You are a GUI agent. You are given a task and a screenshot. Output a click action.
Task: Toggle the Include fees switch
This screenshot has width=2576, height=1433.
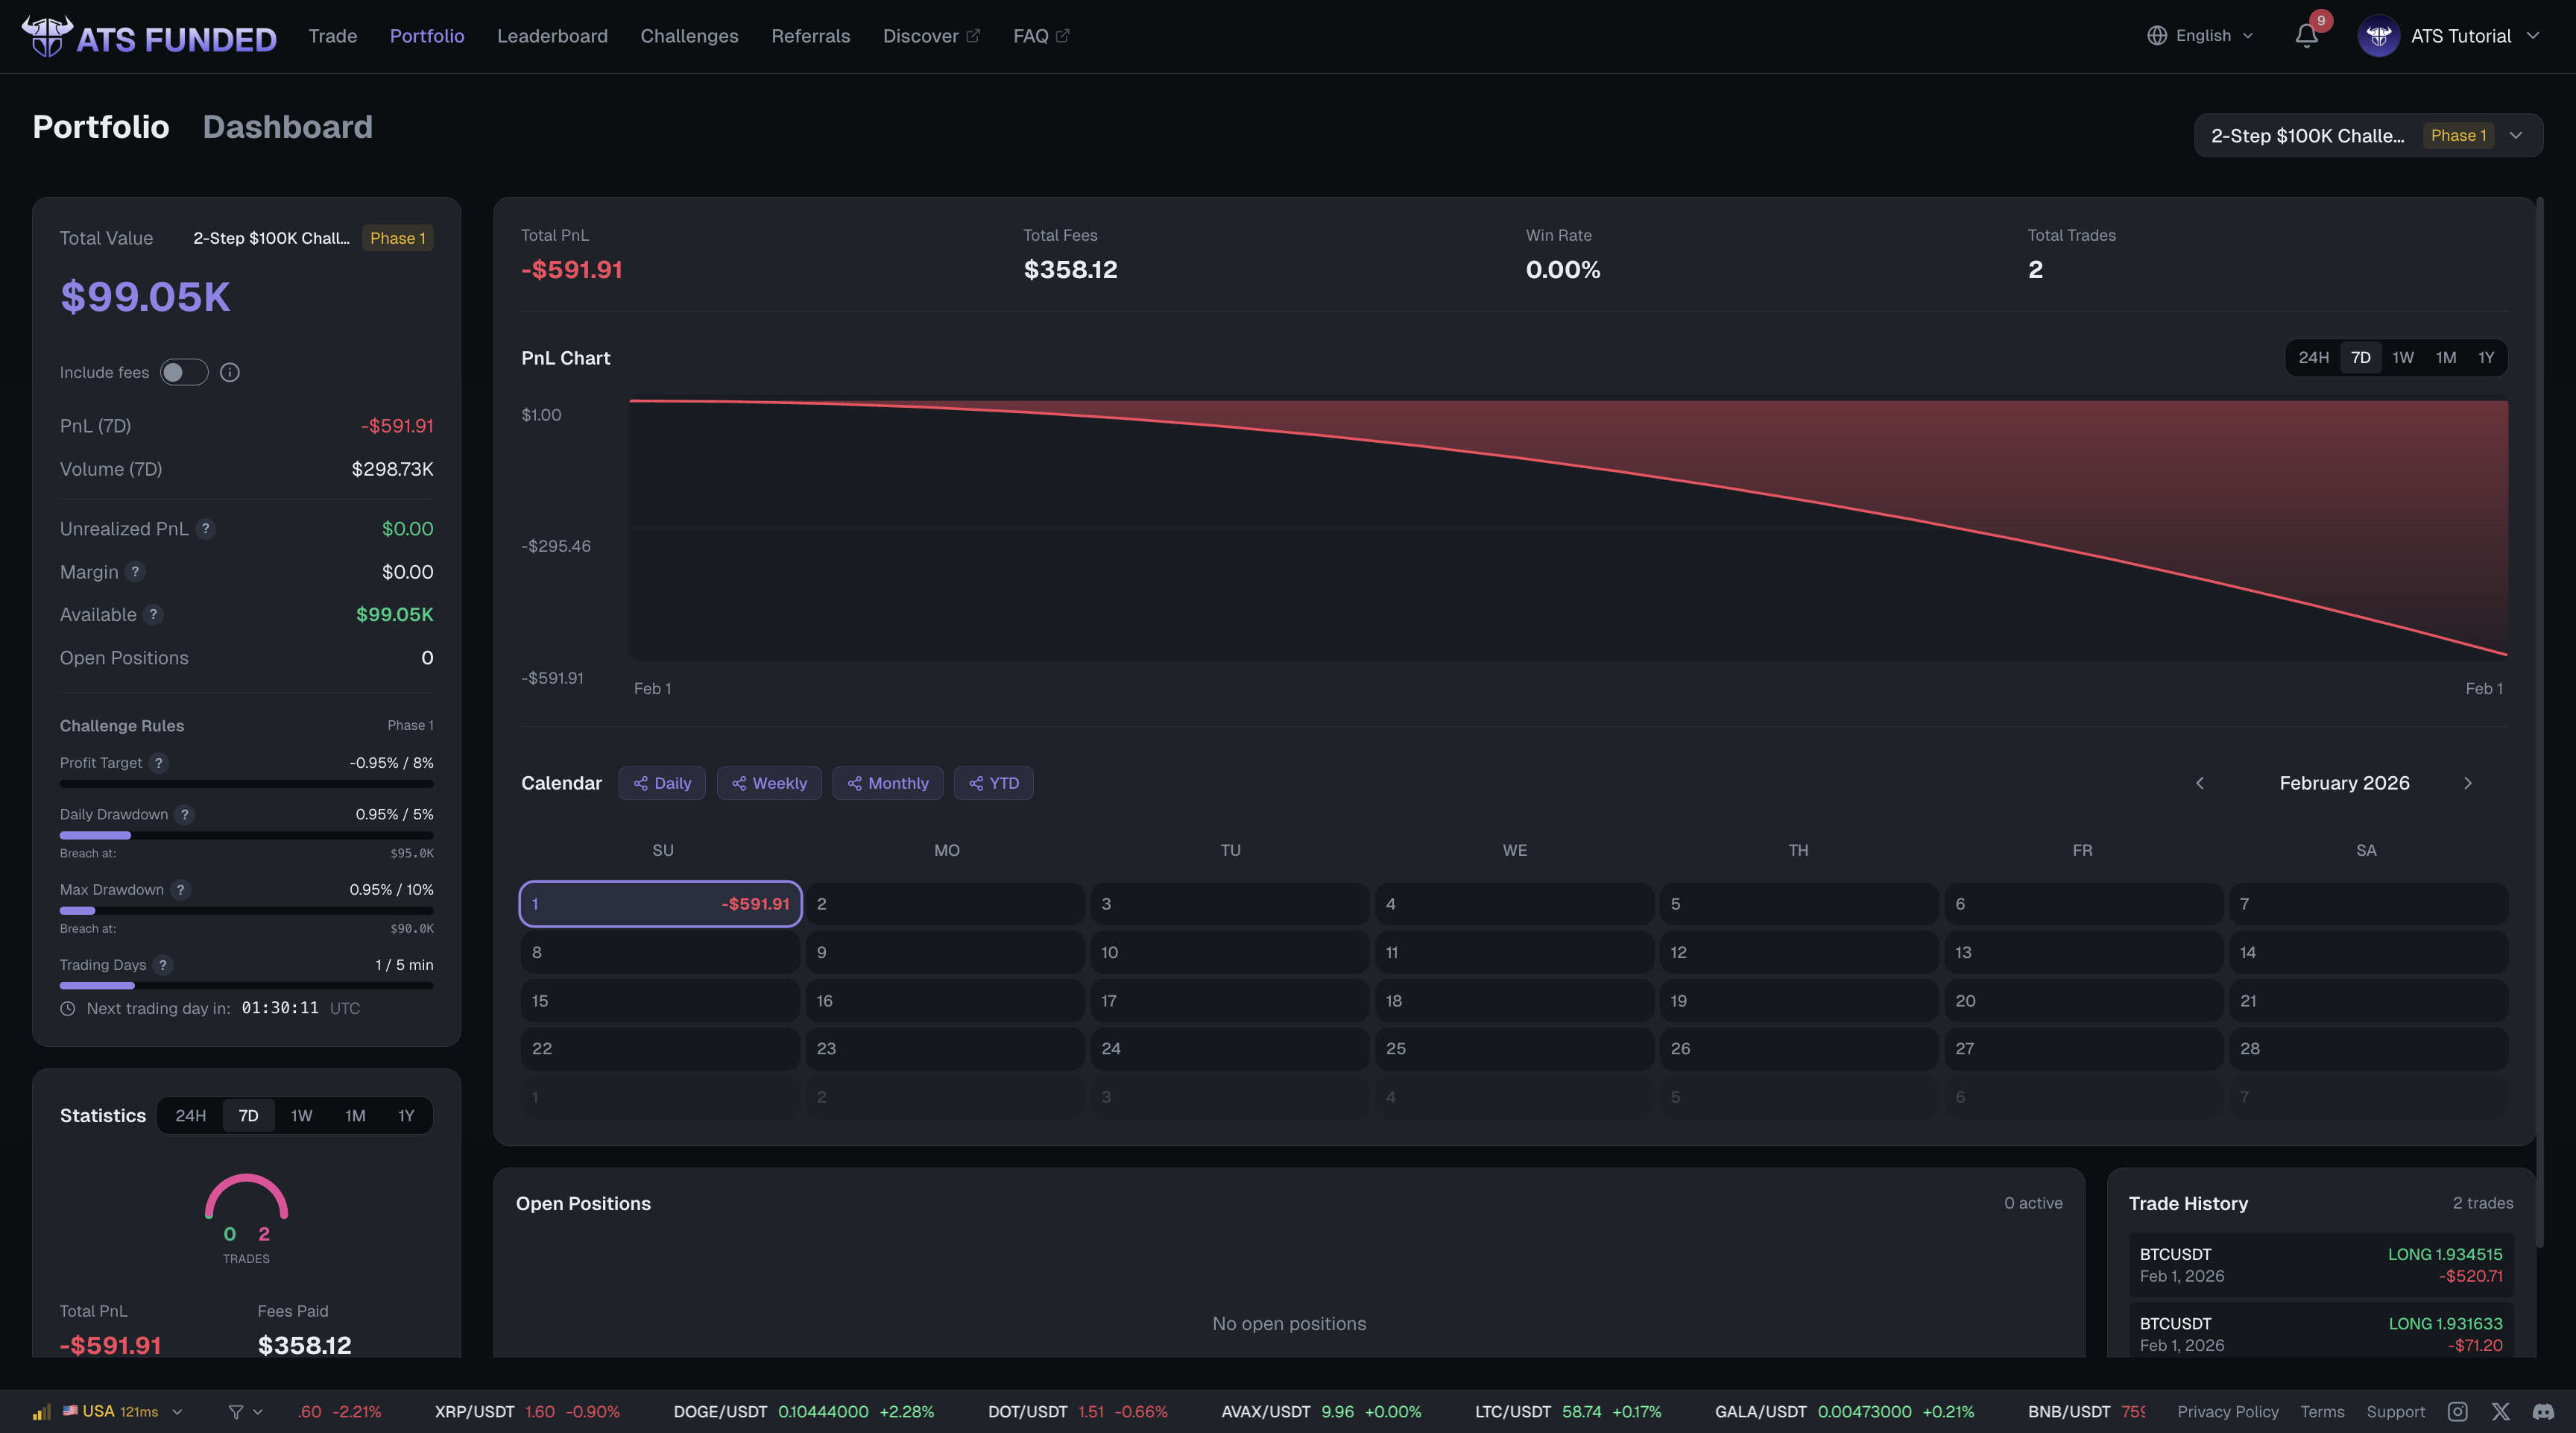[184, 372]
